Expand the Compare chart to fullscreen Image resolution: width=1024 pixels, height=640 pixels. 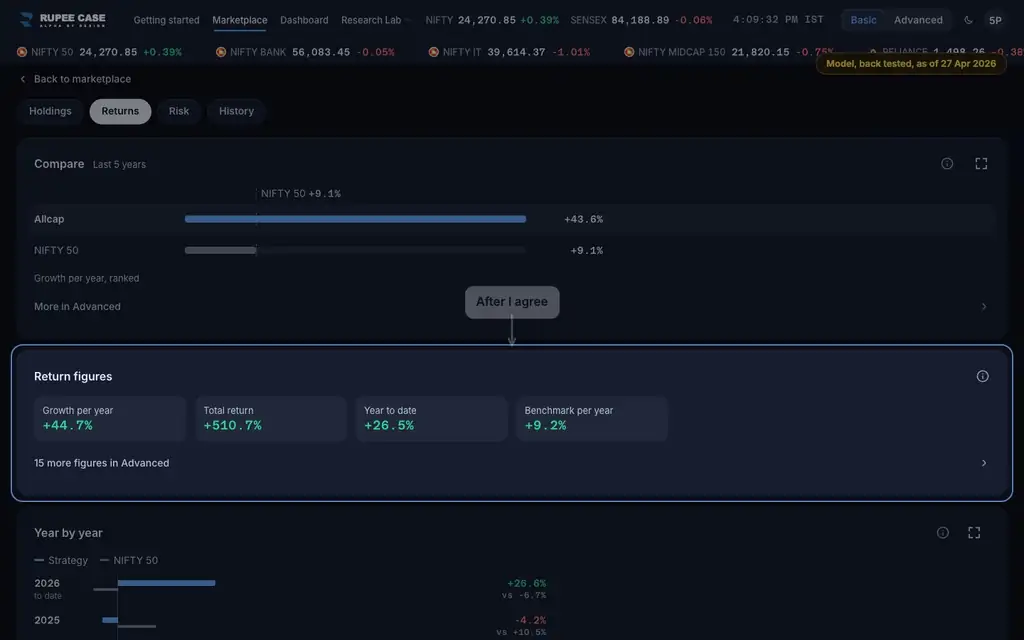tap(981, 164)
